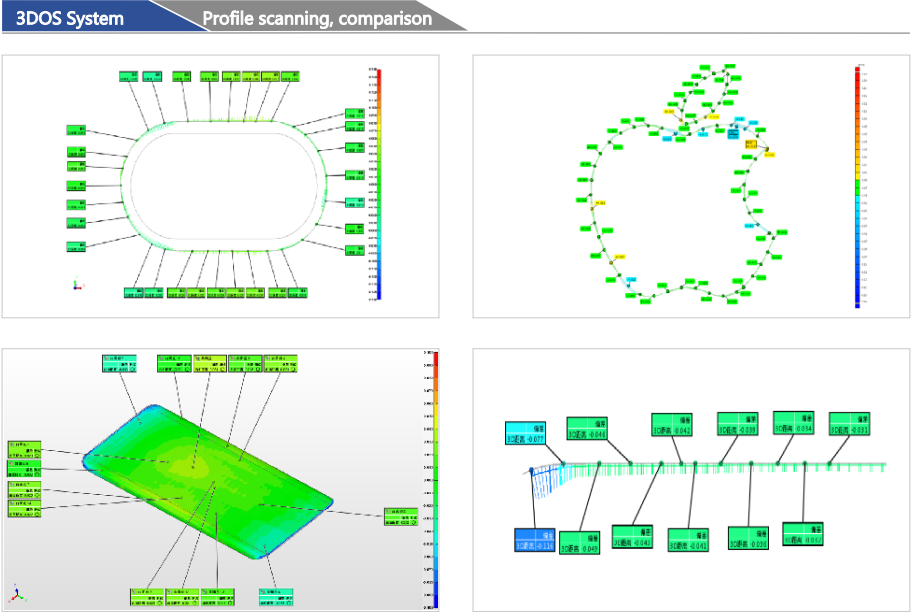The image size is (913, 615).
Task: Select the lone callout label right of the phone model
Action: point(401,517)
